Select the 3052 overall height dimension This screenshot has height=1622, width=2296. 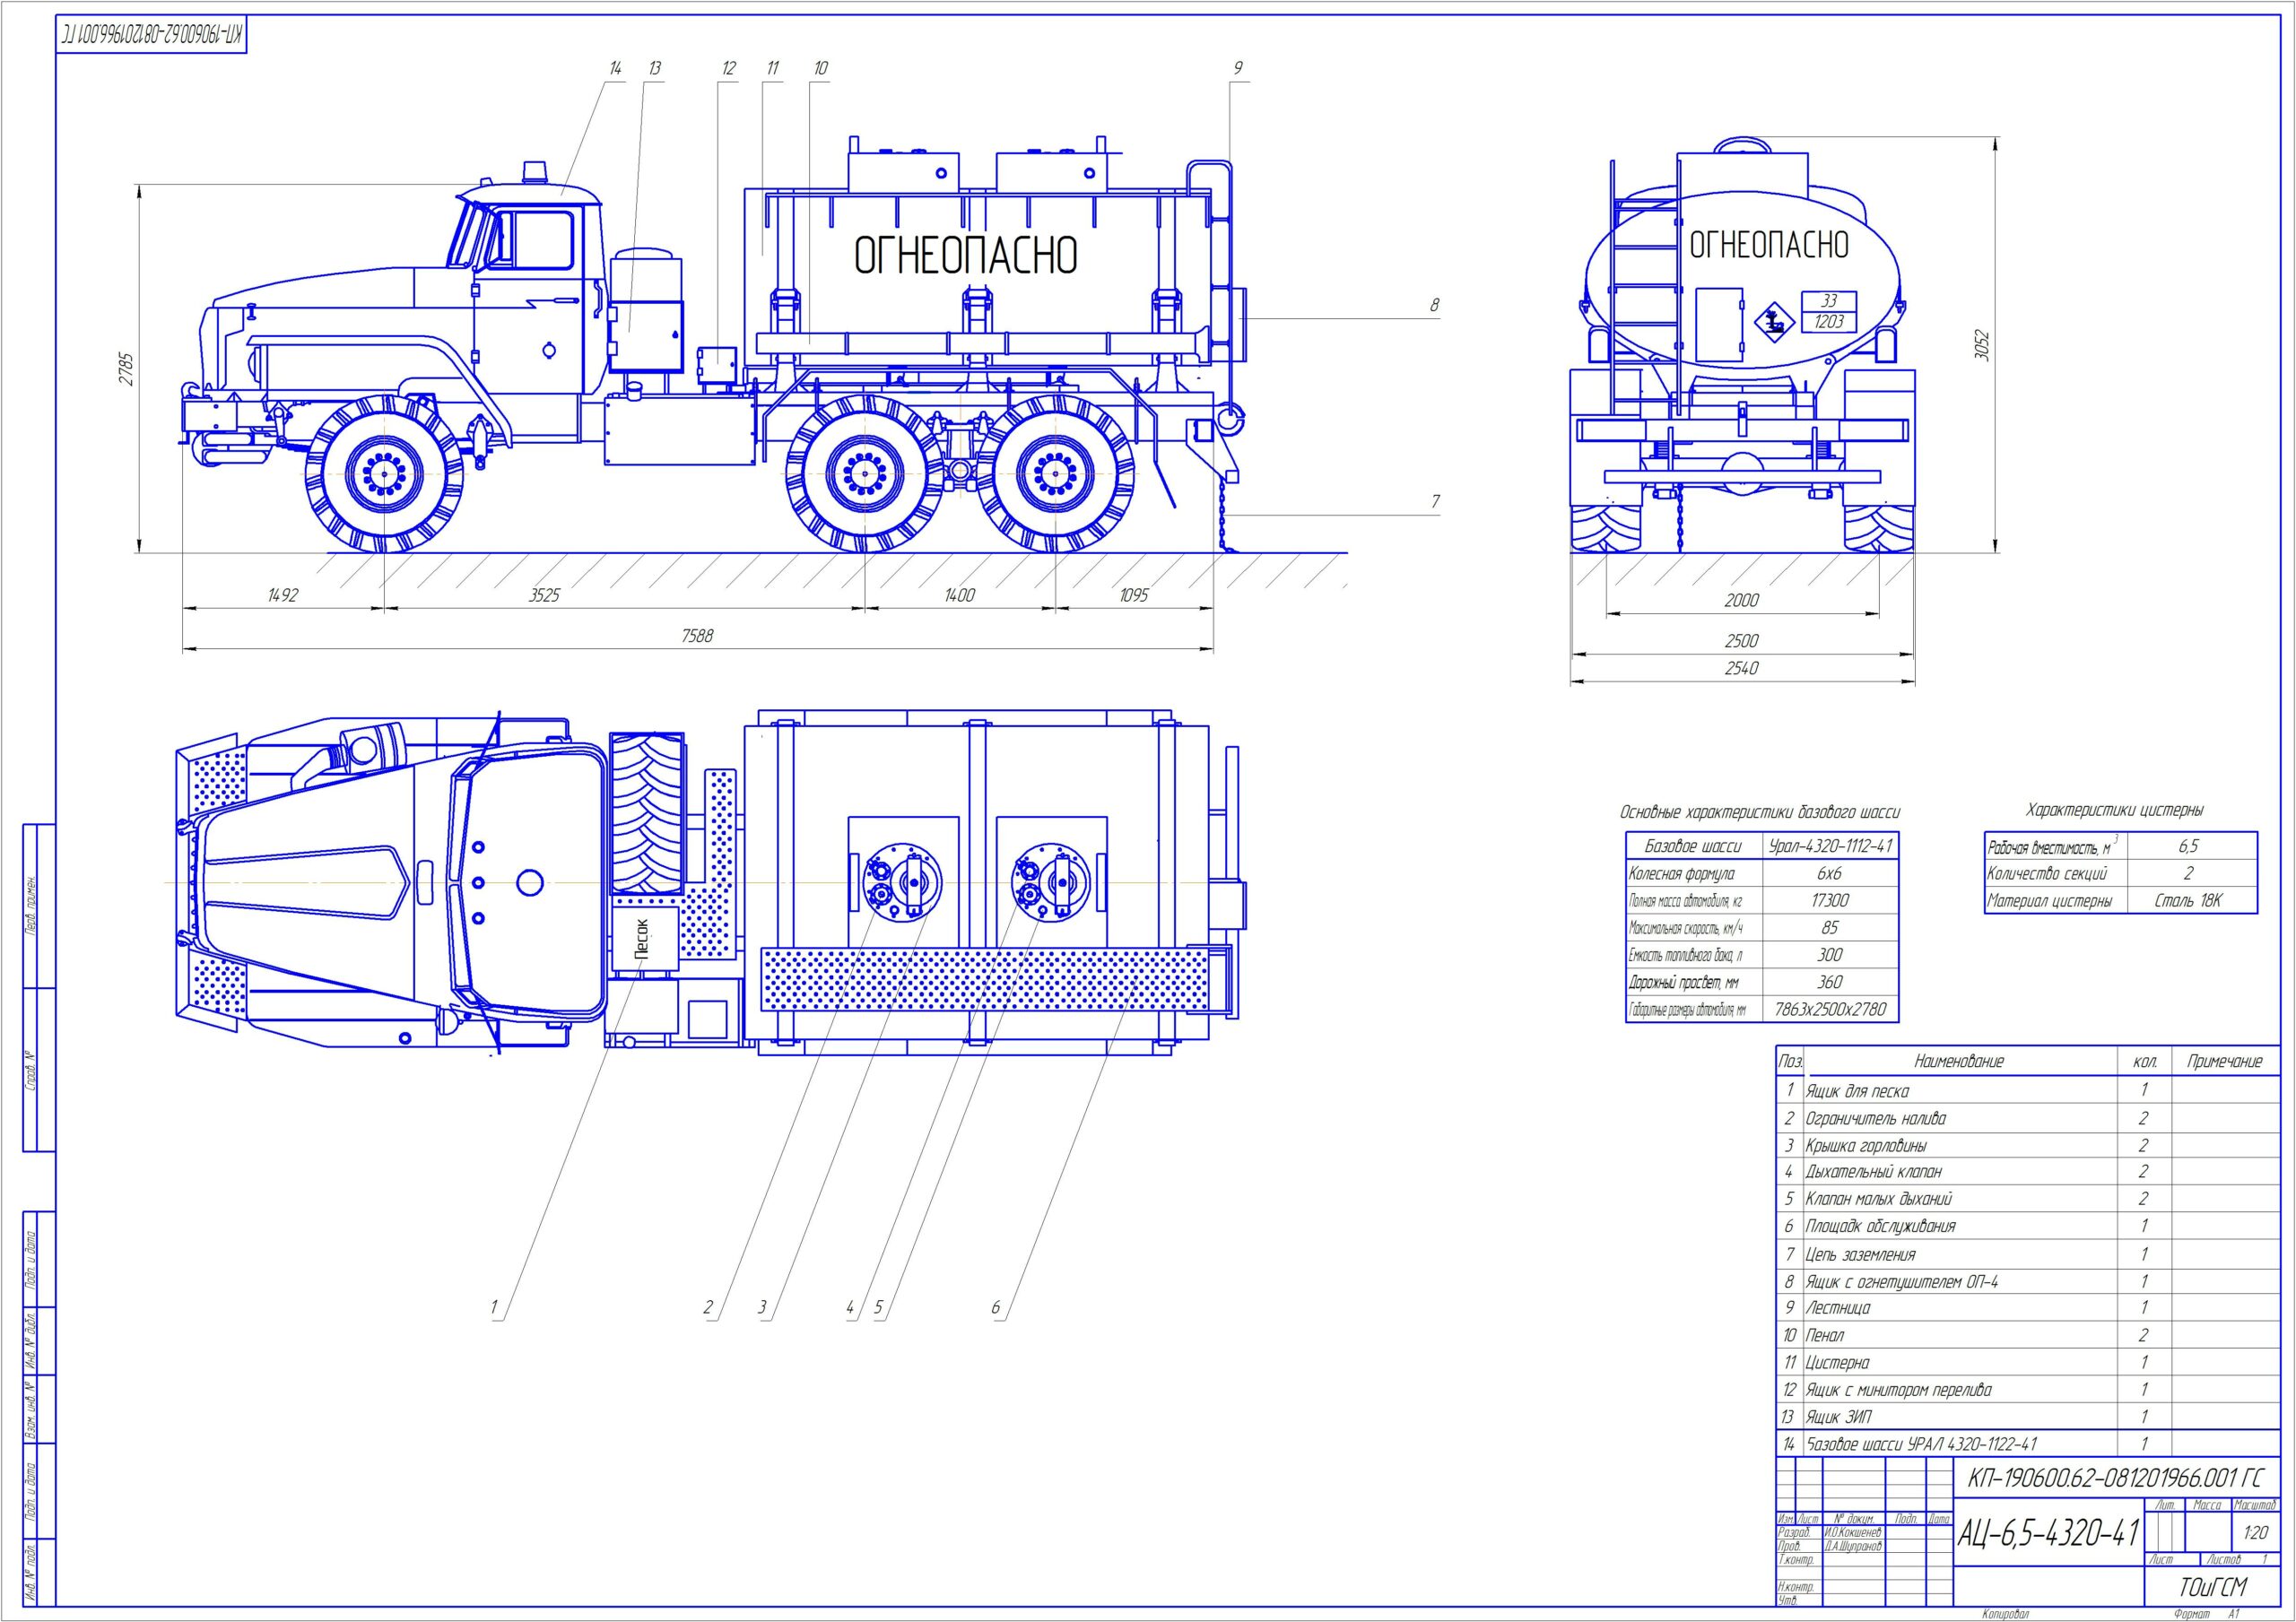pyautogui.click(x=1982, y=346)
